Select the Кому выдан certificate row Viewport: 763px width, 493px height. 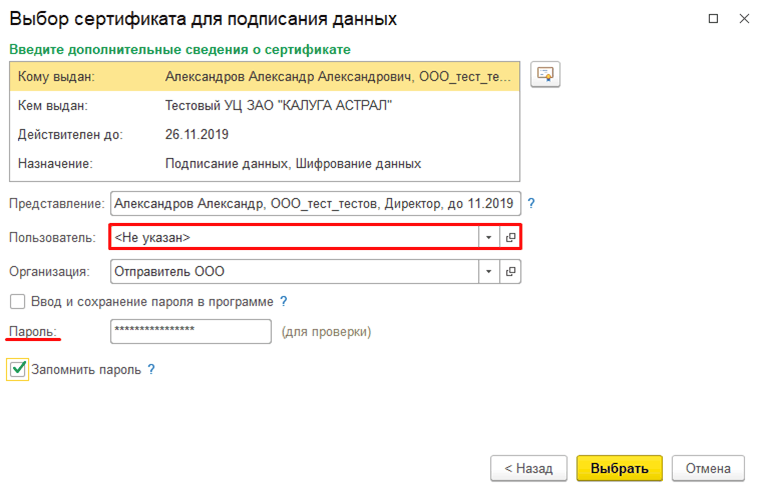pos(264,76)
